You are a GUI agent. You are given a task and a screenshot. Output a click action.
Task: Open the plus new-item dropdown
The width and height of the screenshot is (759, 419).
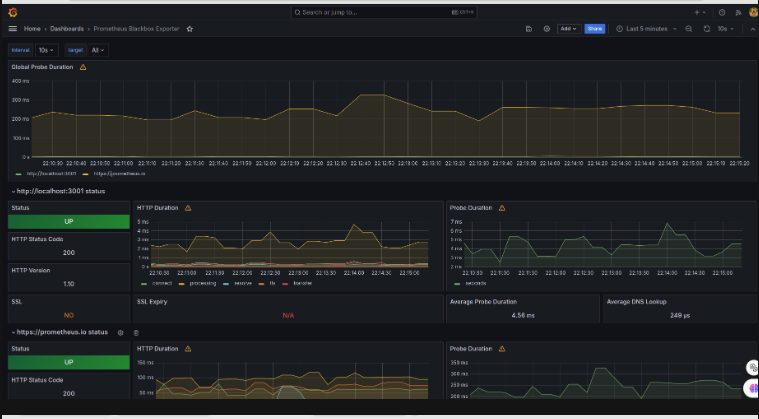[x=700, y=13]
